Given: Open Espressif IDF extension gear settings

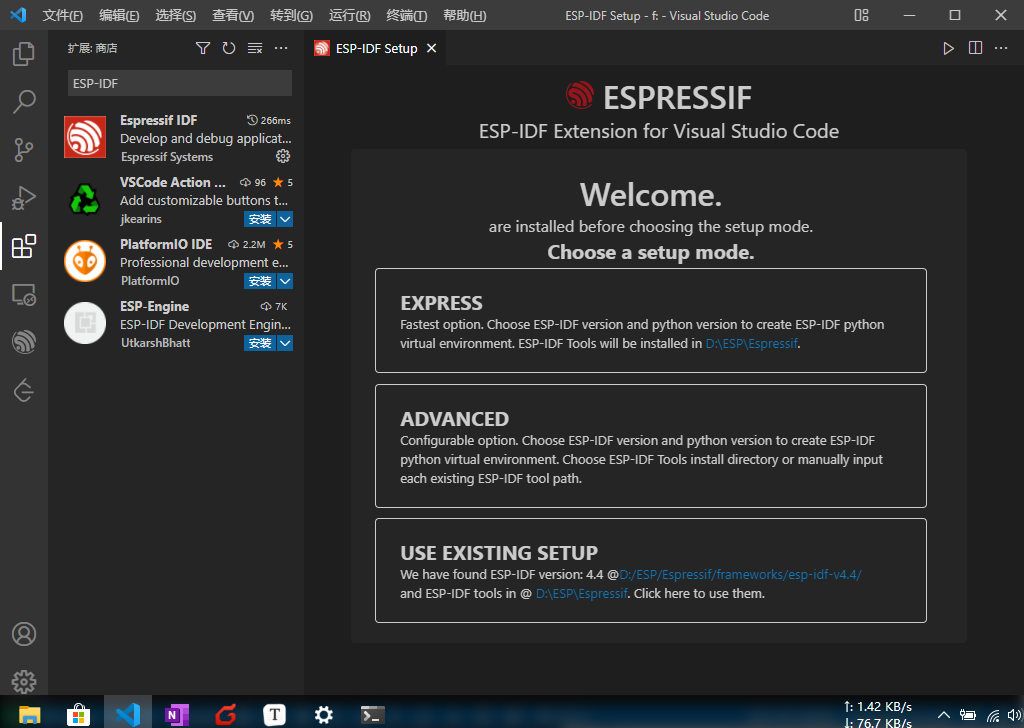Looking at the screenshot, I should tap(283, 156).
